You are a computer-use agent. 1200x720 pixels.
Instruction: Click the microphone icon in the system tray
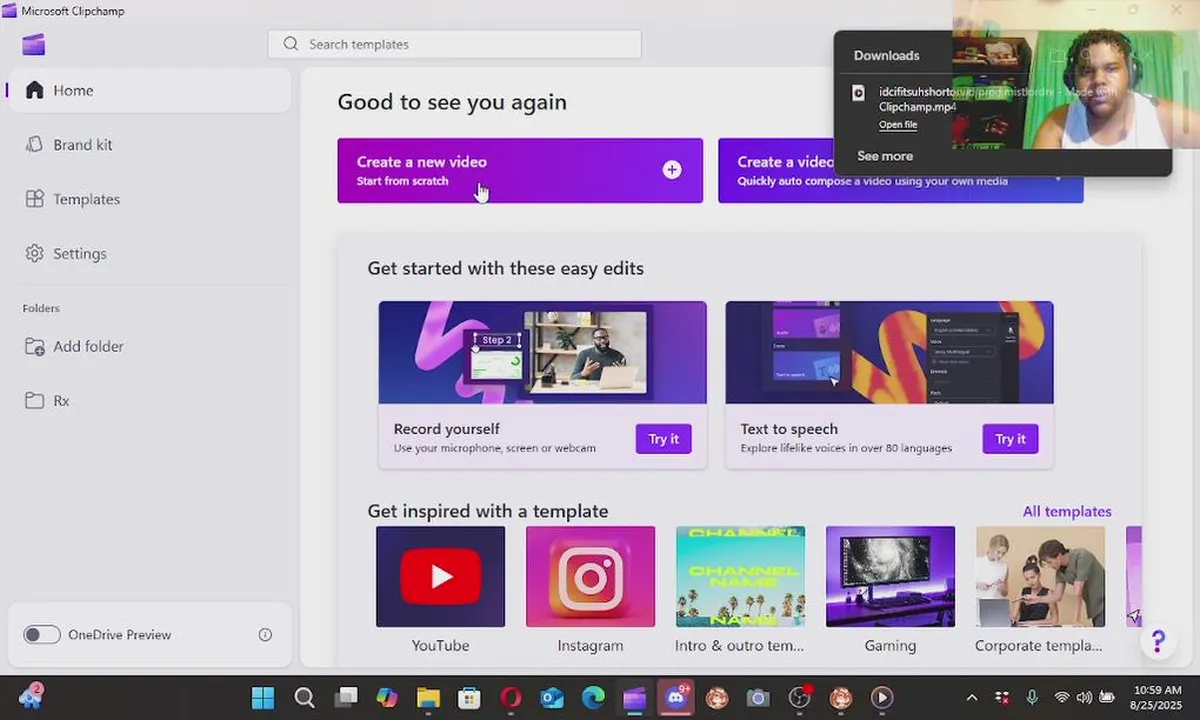[x=1032, y=698]
